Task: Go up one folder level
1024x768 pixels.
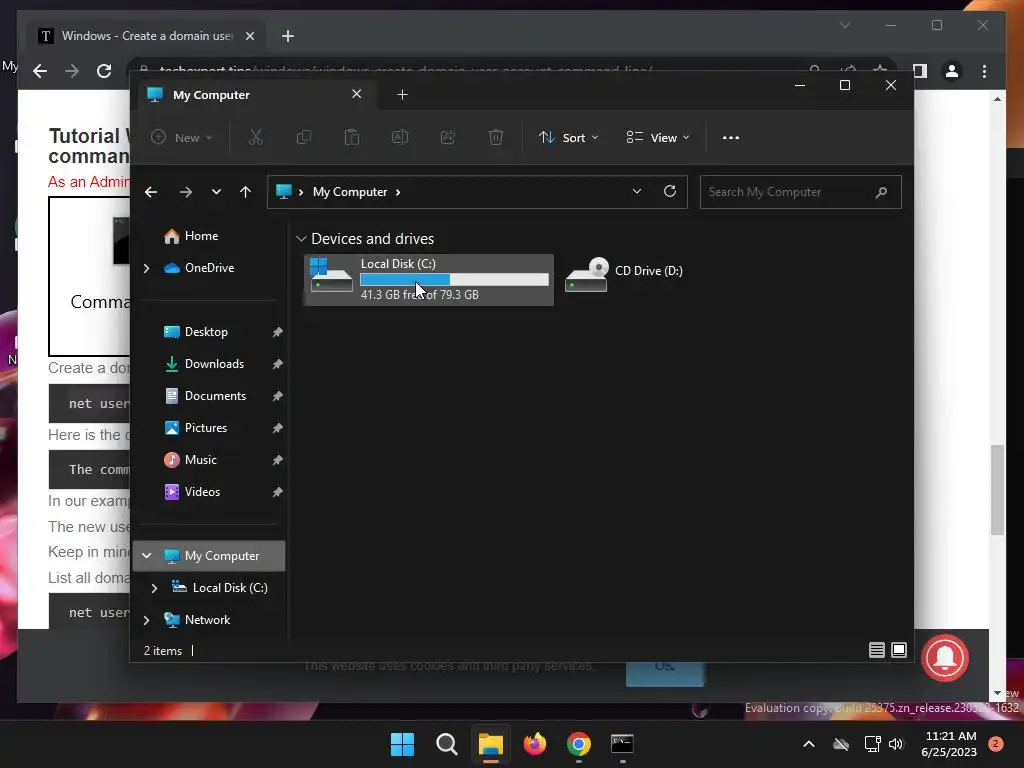Action: [245, 192]
